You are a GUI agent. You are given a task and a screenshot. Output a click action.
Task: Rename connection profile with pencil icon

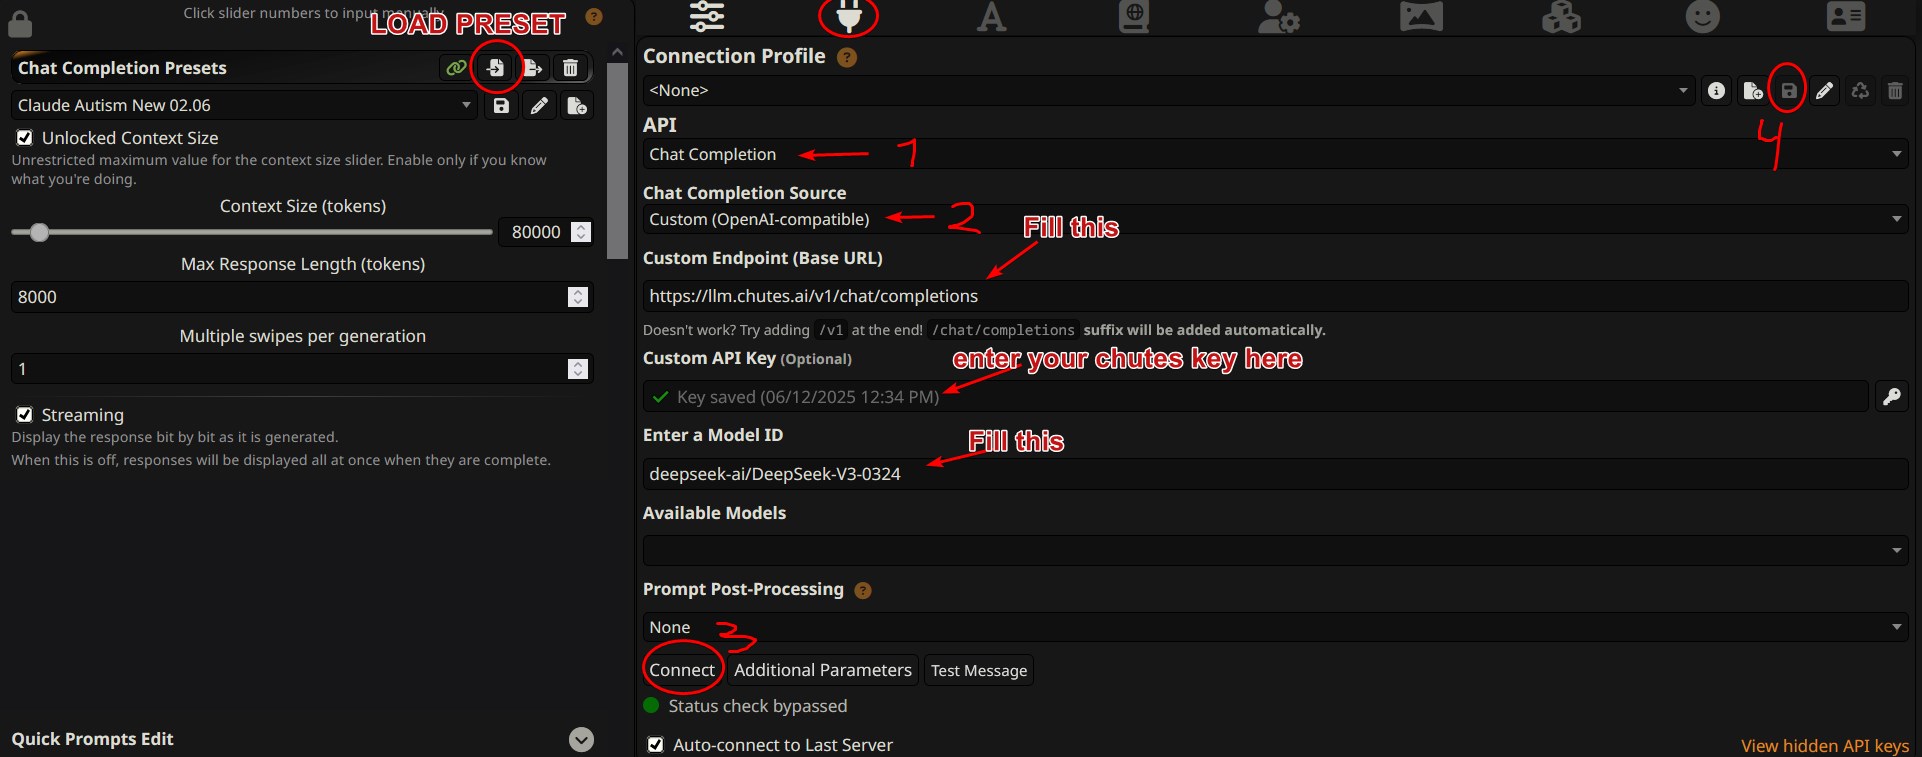1825,91
